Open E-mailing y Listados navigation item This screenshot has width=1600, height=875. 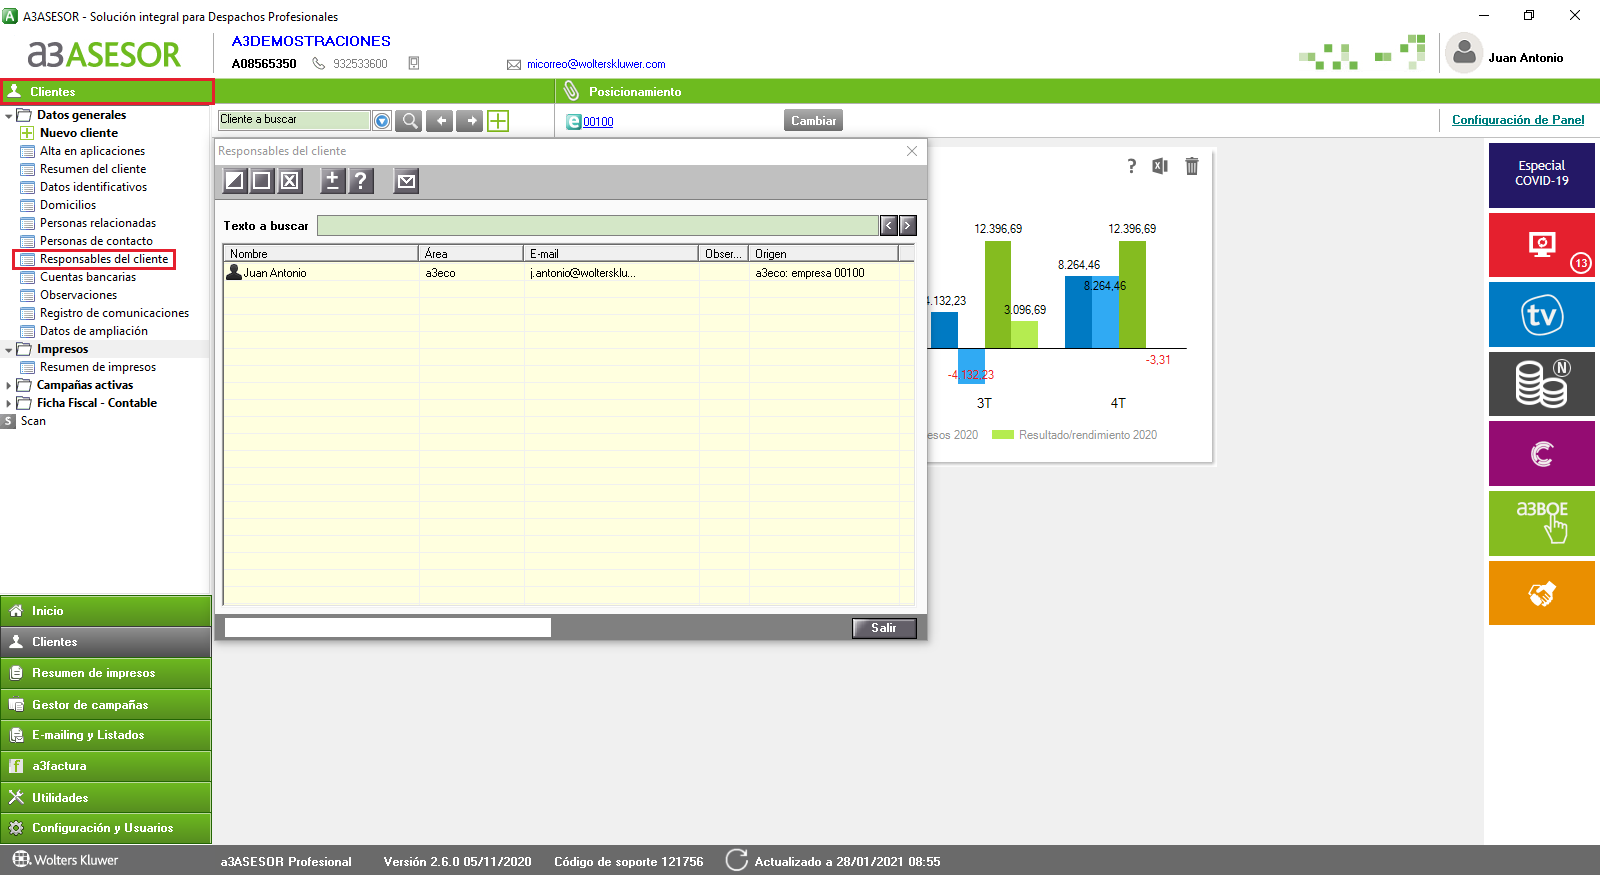pyautogui.click(x=106, y=735)
